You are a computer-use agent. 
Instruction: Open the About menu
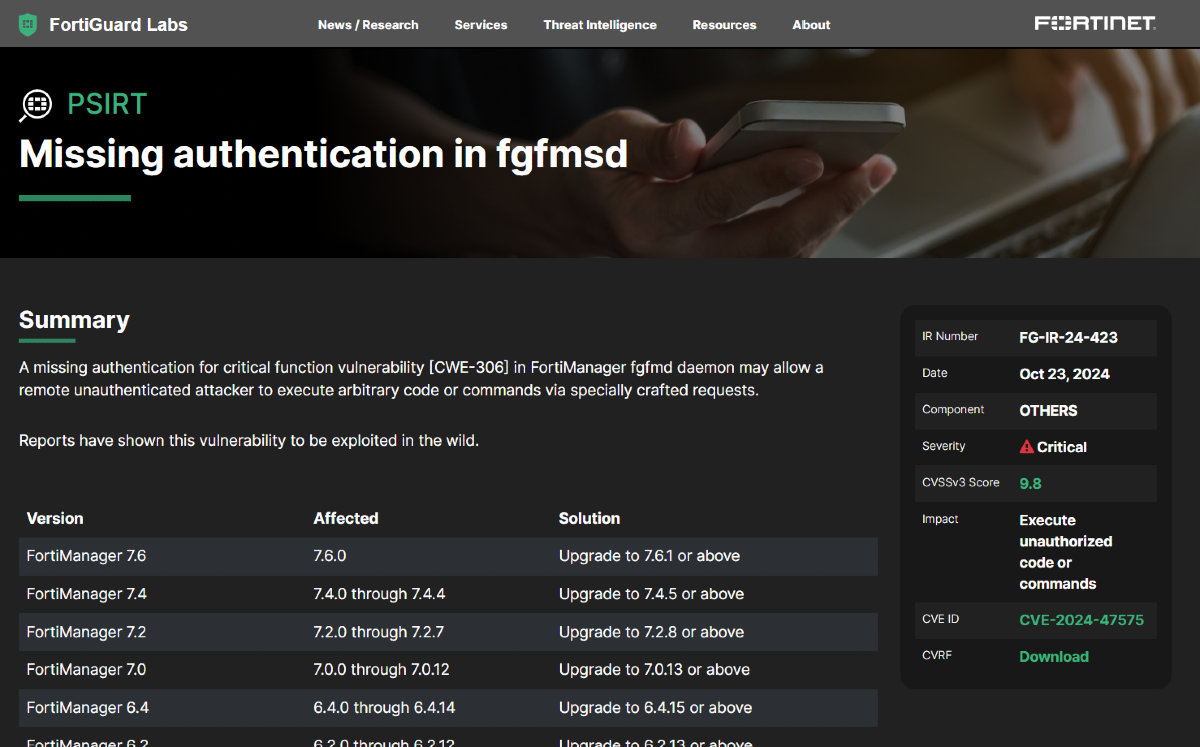click(x=811, y=25)
